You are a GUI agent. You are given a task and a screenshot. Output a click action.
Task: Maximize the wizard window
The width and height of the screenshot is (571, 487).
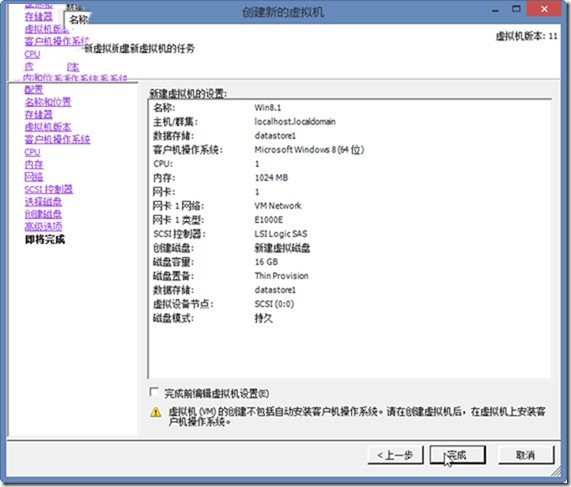coord(516,9)
